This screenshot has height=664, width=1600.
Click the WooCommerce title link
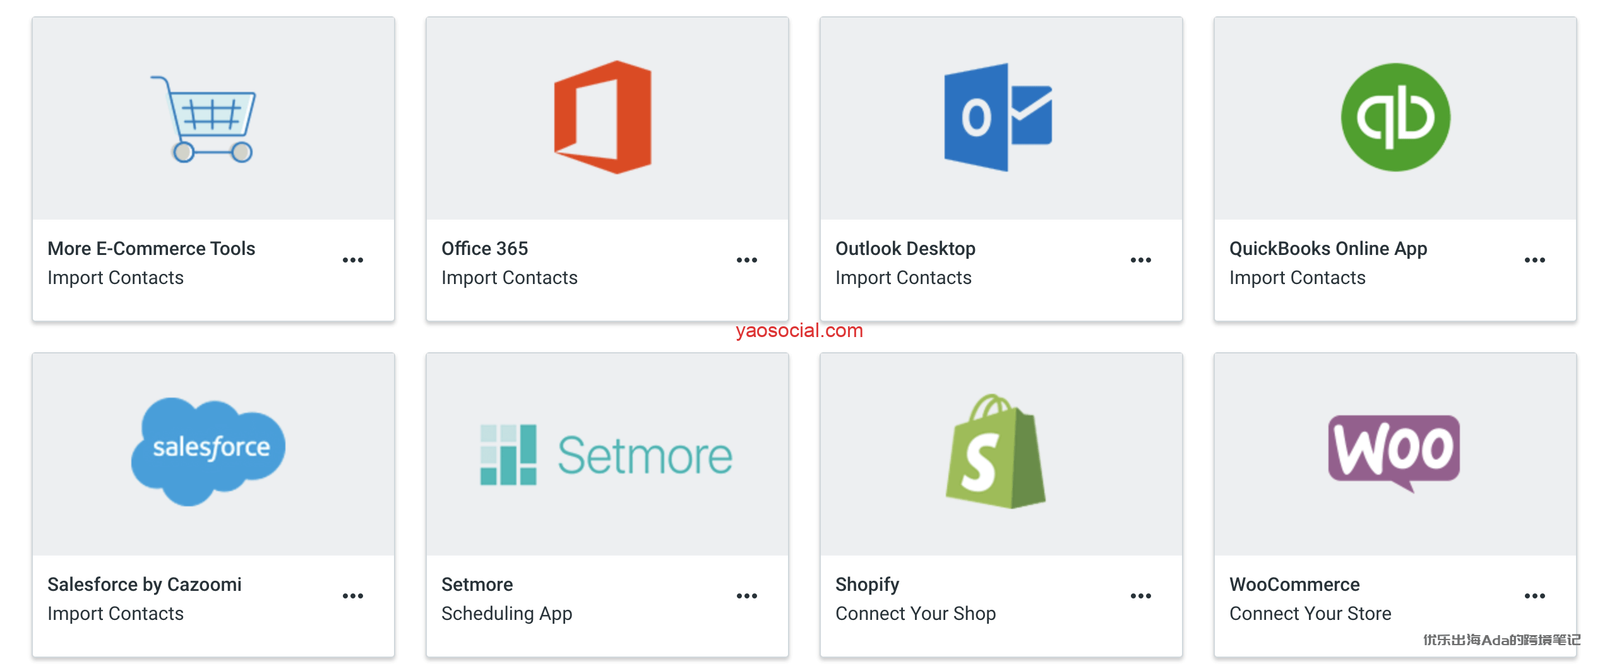pyautogui.click(x=1294, y=585)
